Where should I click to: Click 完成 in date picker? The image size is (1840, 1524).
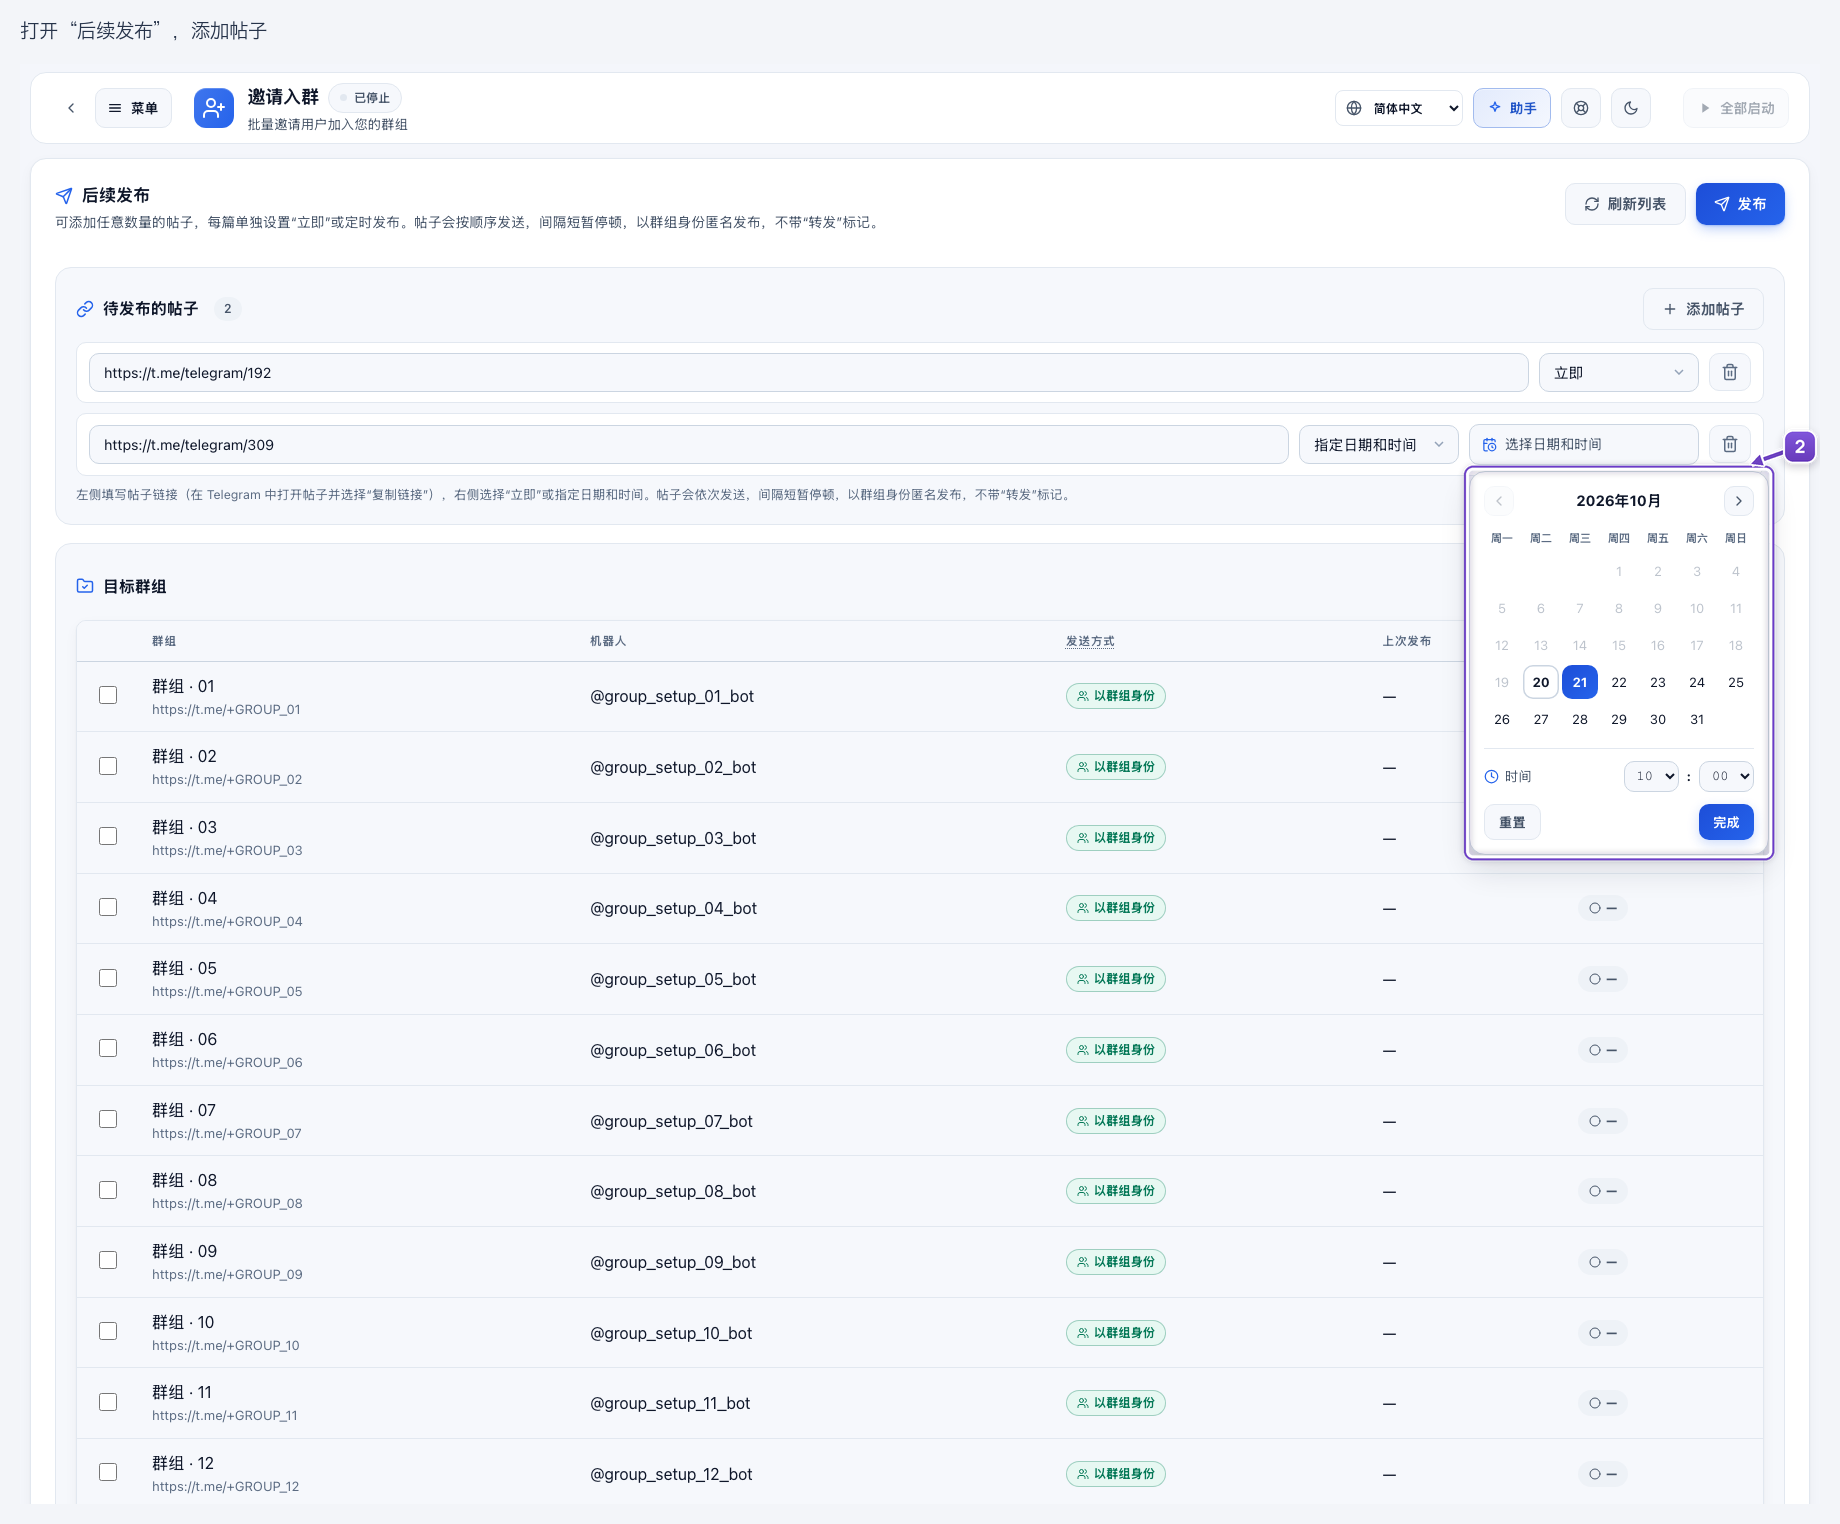1726,822
